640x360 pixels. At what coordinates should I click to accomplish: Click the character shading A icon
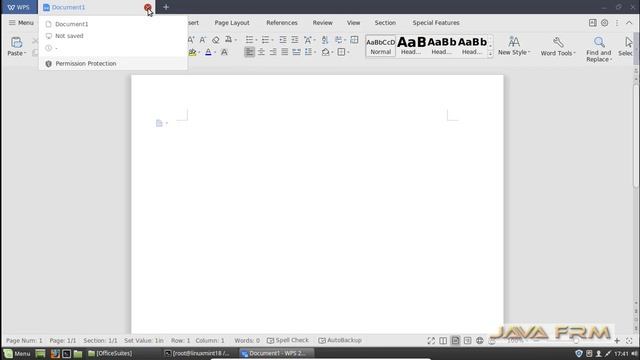point(224,52)
